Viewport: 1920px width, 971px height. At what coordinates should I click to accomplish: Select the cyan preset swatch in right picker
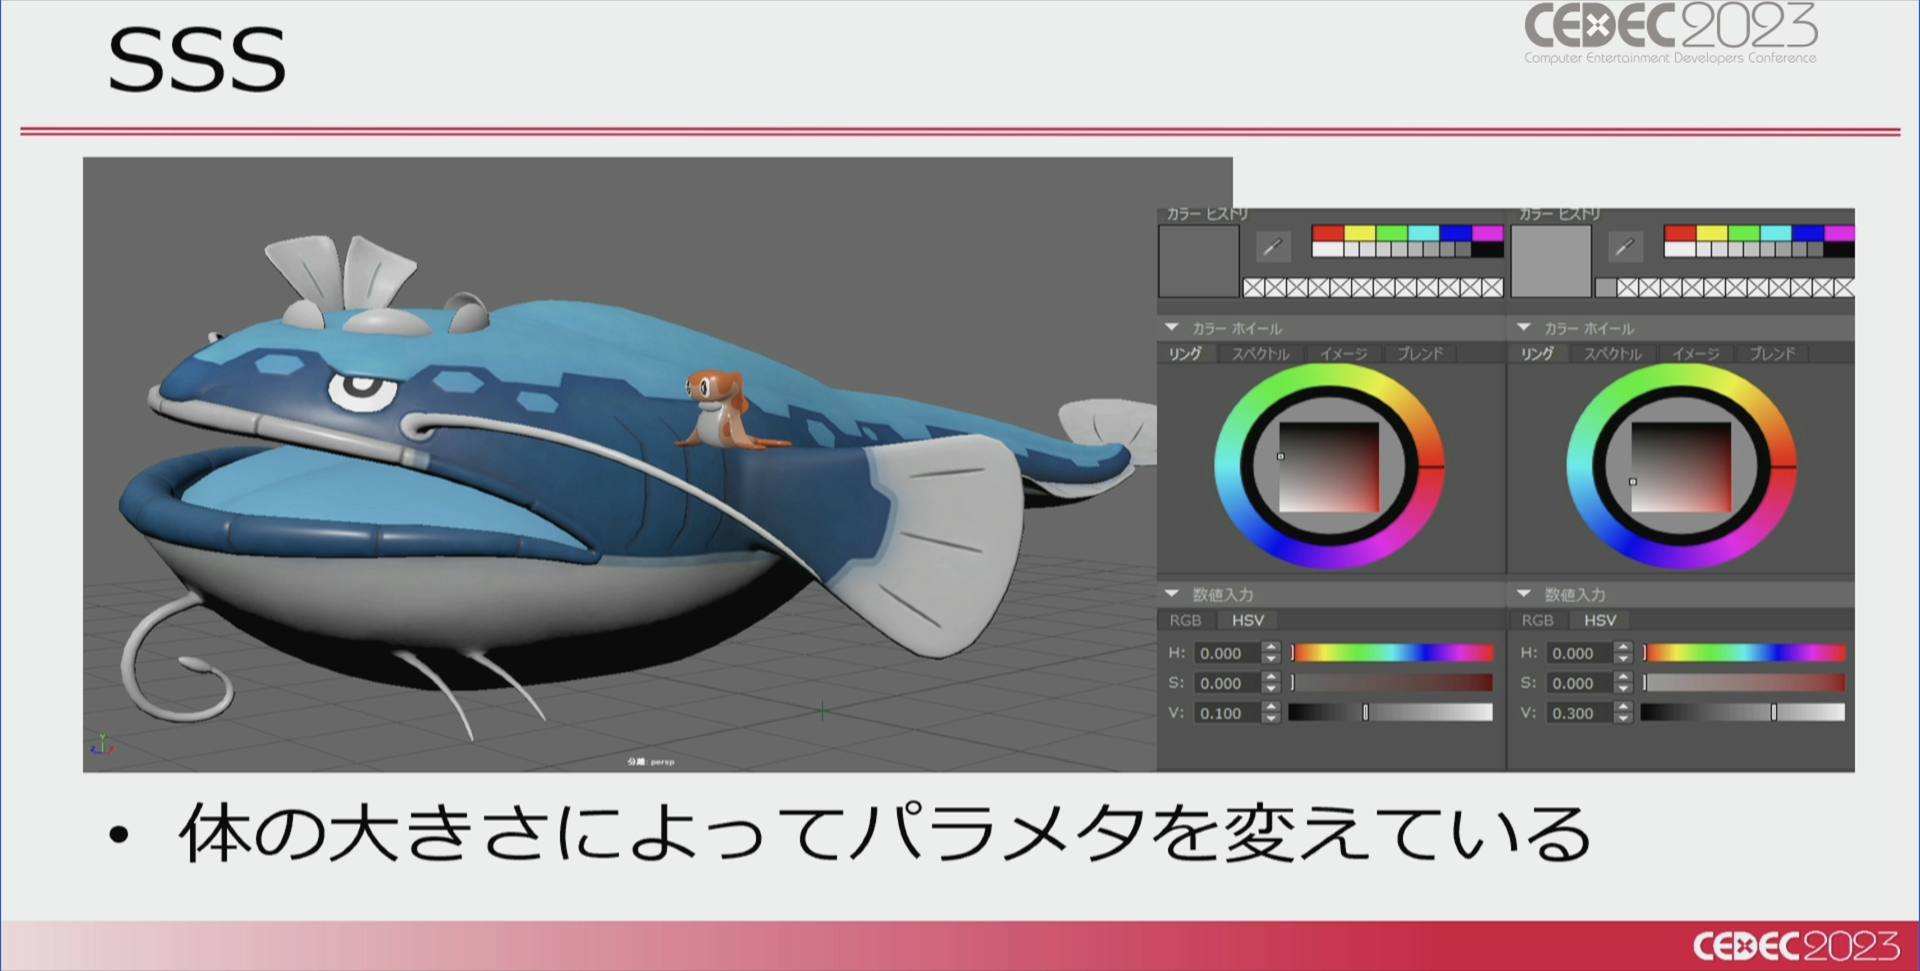pyautogui.click(x=1776, y=233)
